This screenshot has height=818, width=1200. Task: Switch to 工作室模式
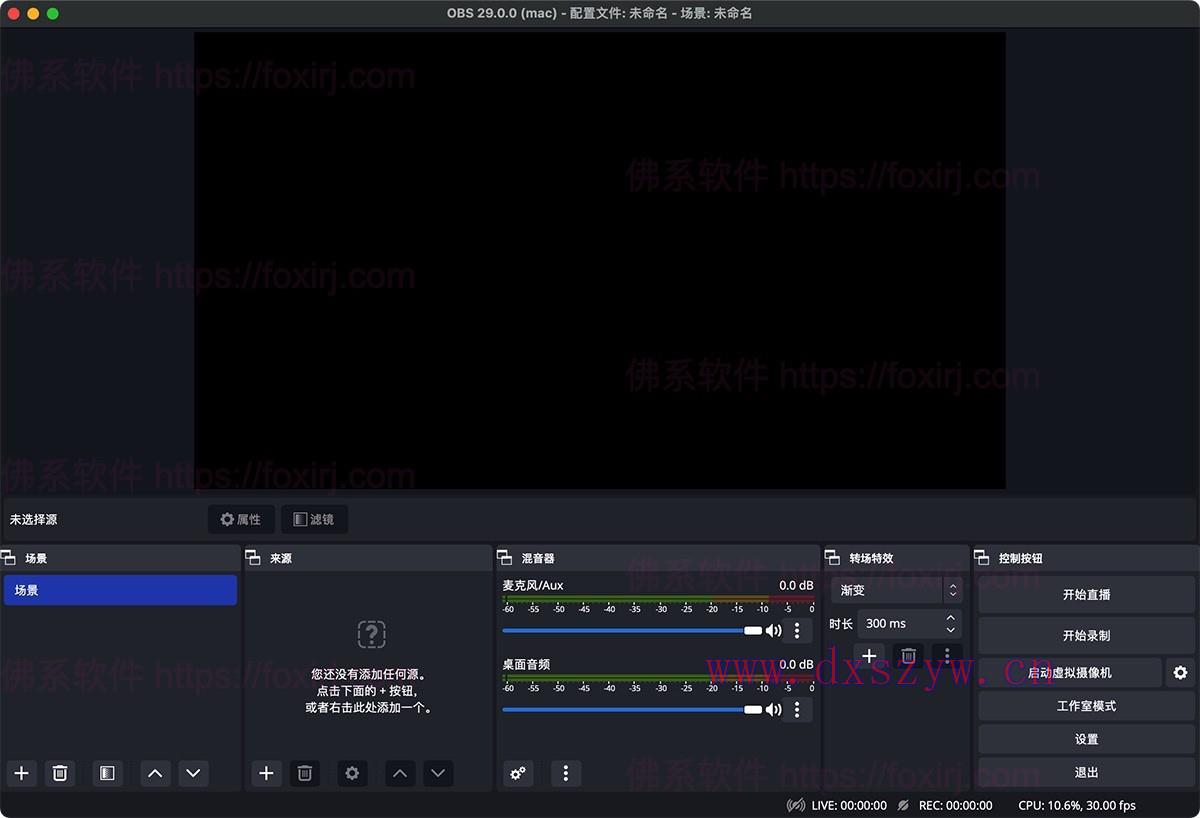(1086, 706)
